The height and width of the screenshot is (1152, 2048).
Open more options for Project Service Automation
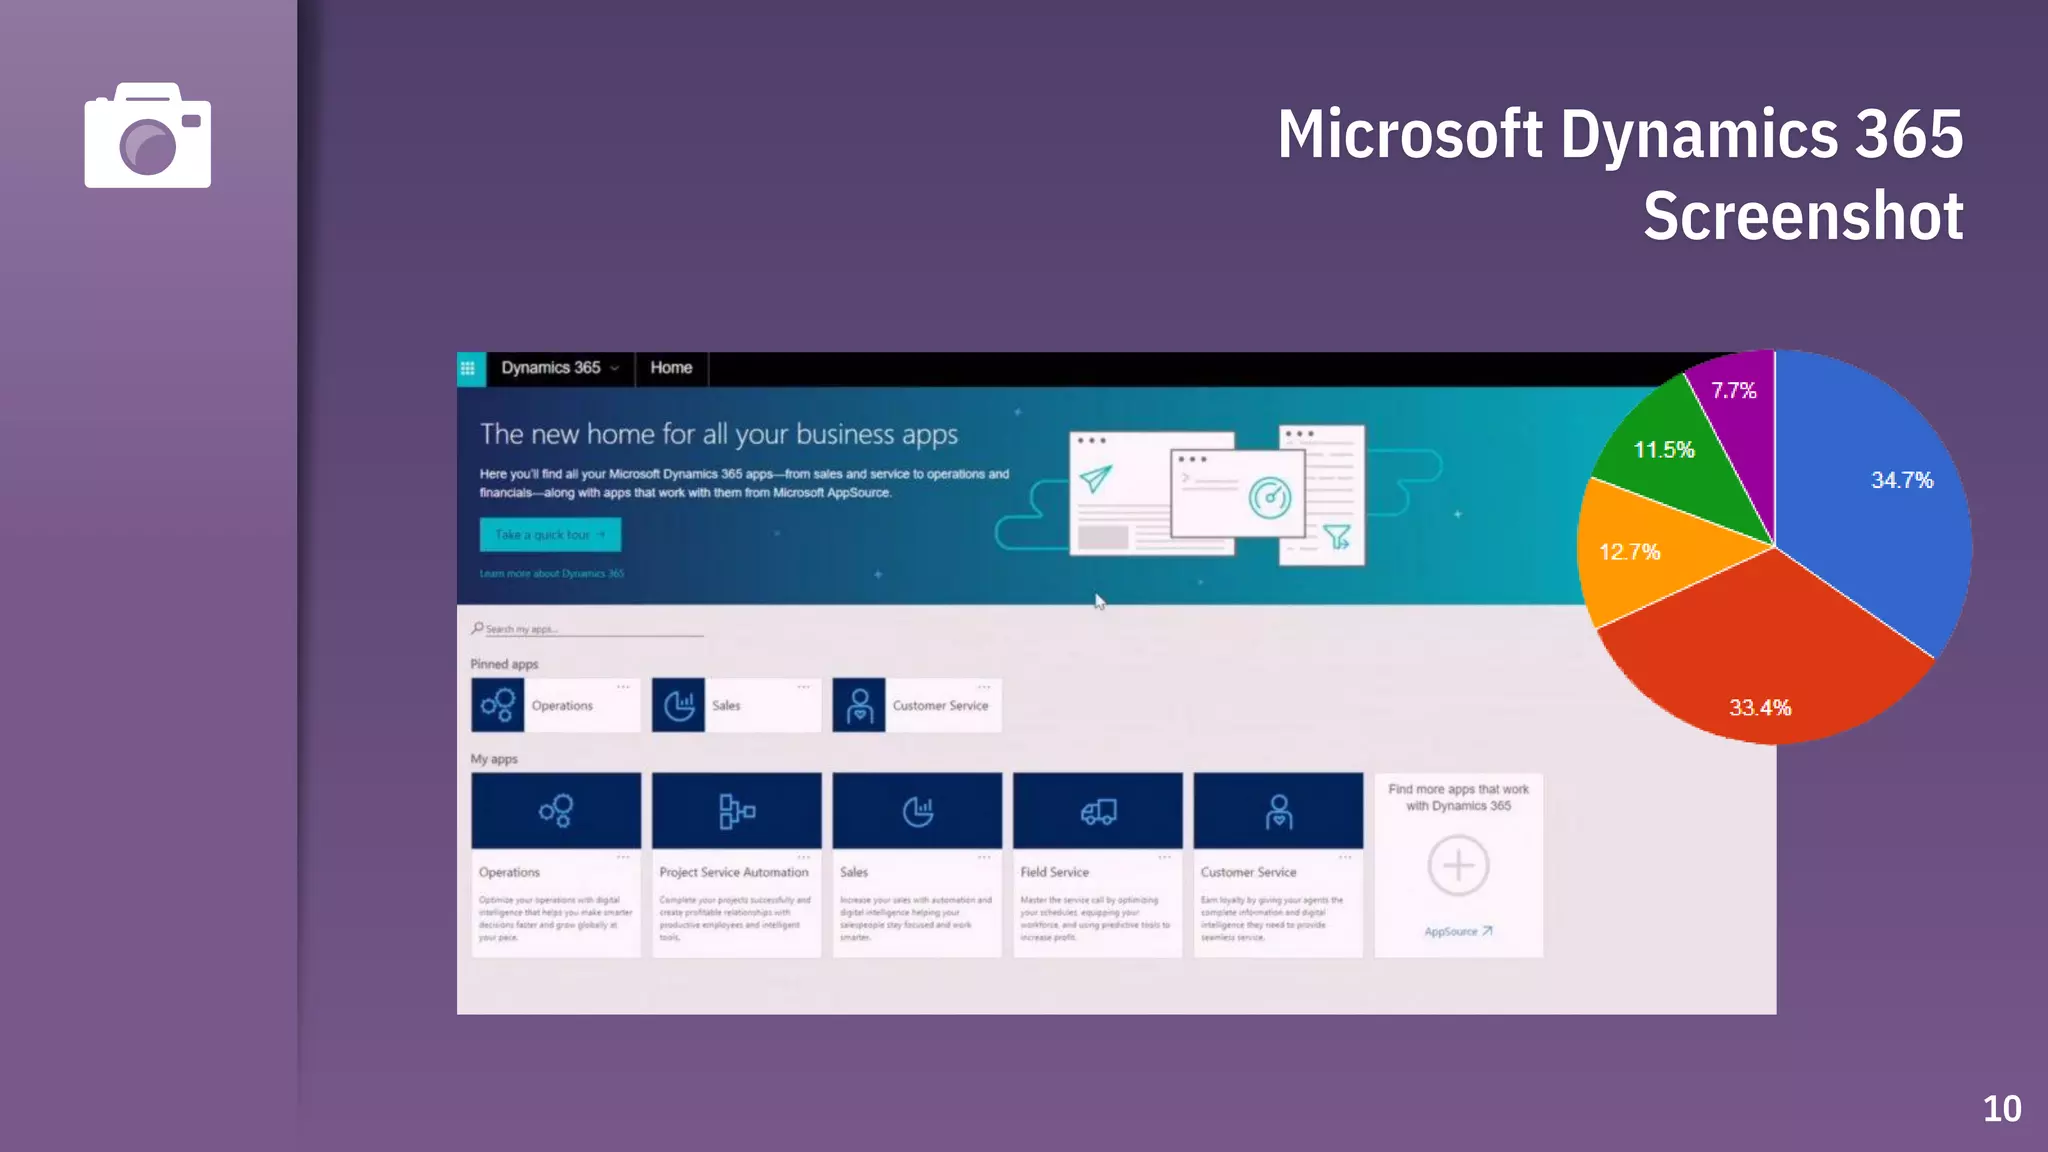point(803,857)
